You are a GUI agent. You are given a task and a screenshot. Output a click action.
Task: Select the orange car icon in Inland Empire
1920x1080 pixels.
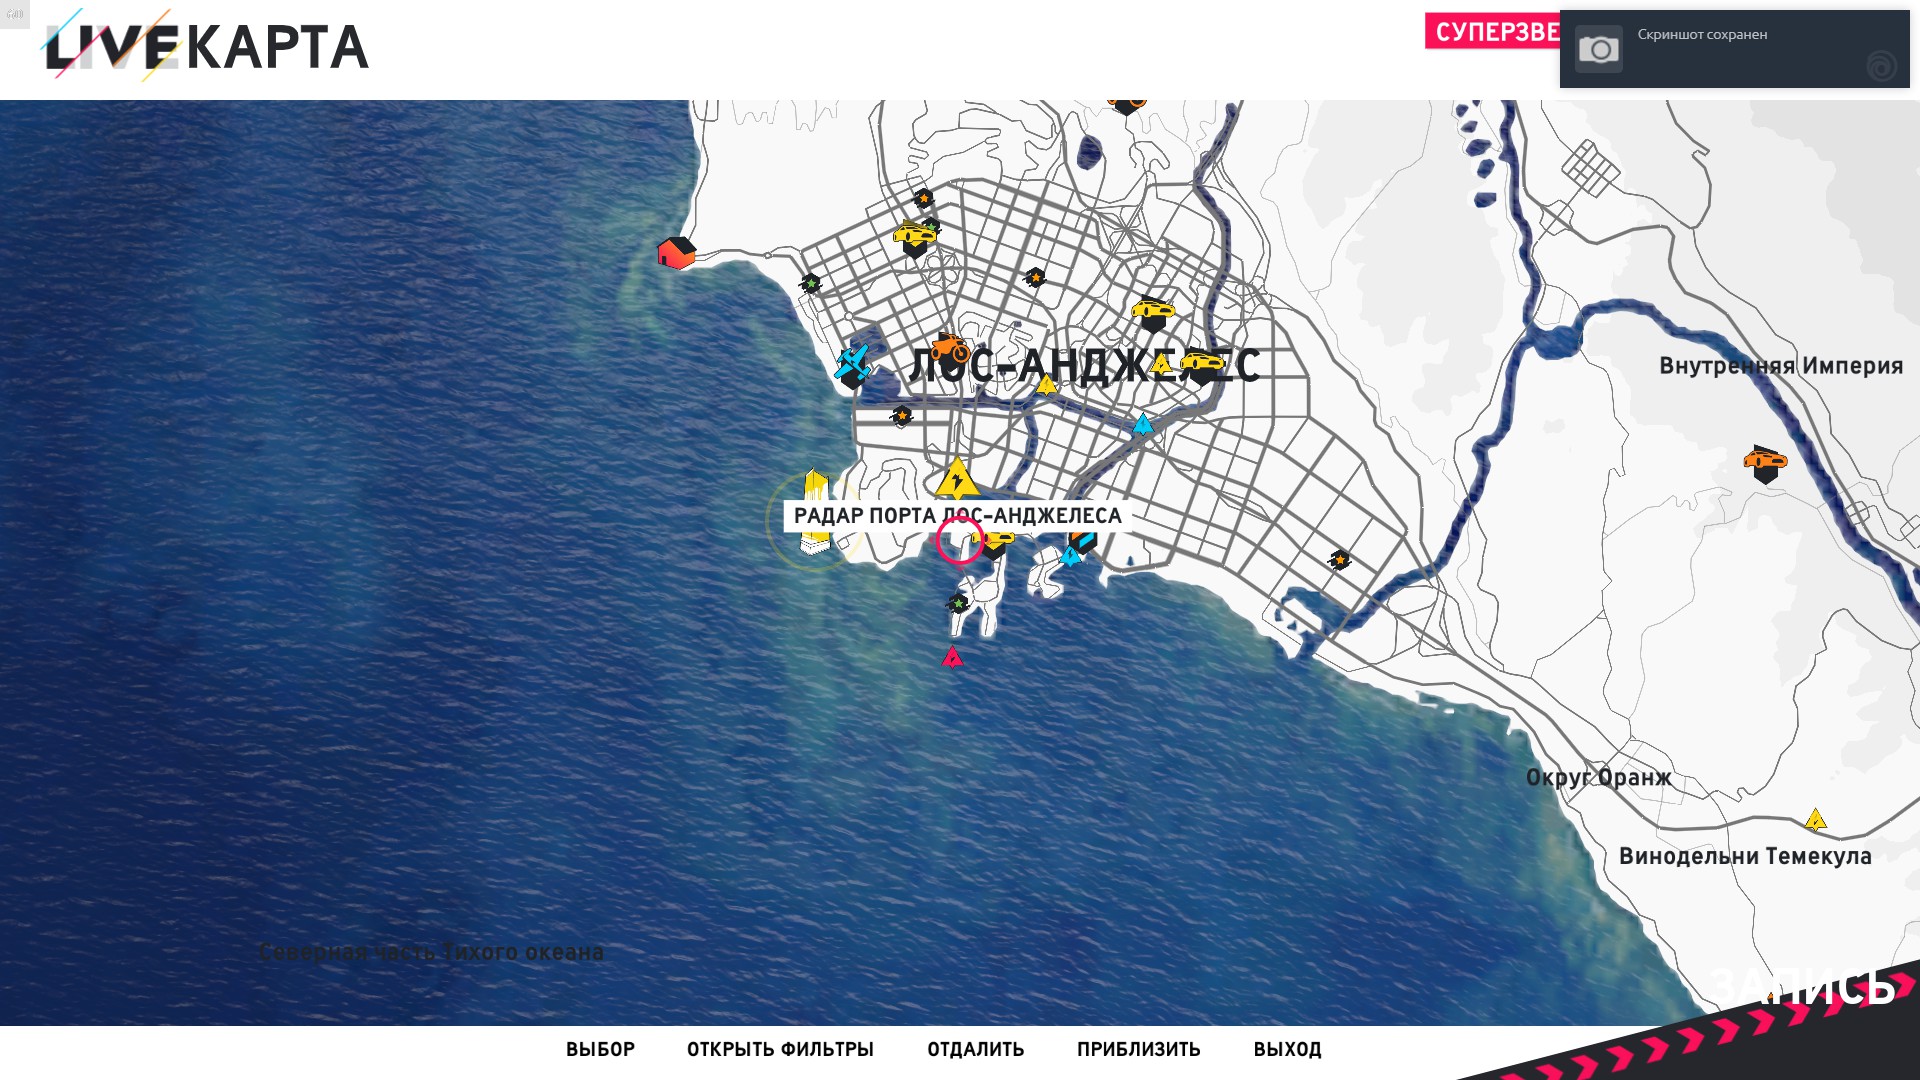click(x=1765, y=464)
